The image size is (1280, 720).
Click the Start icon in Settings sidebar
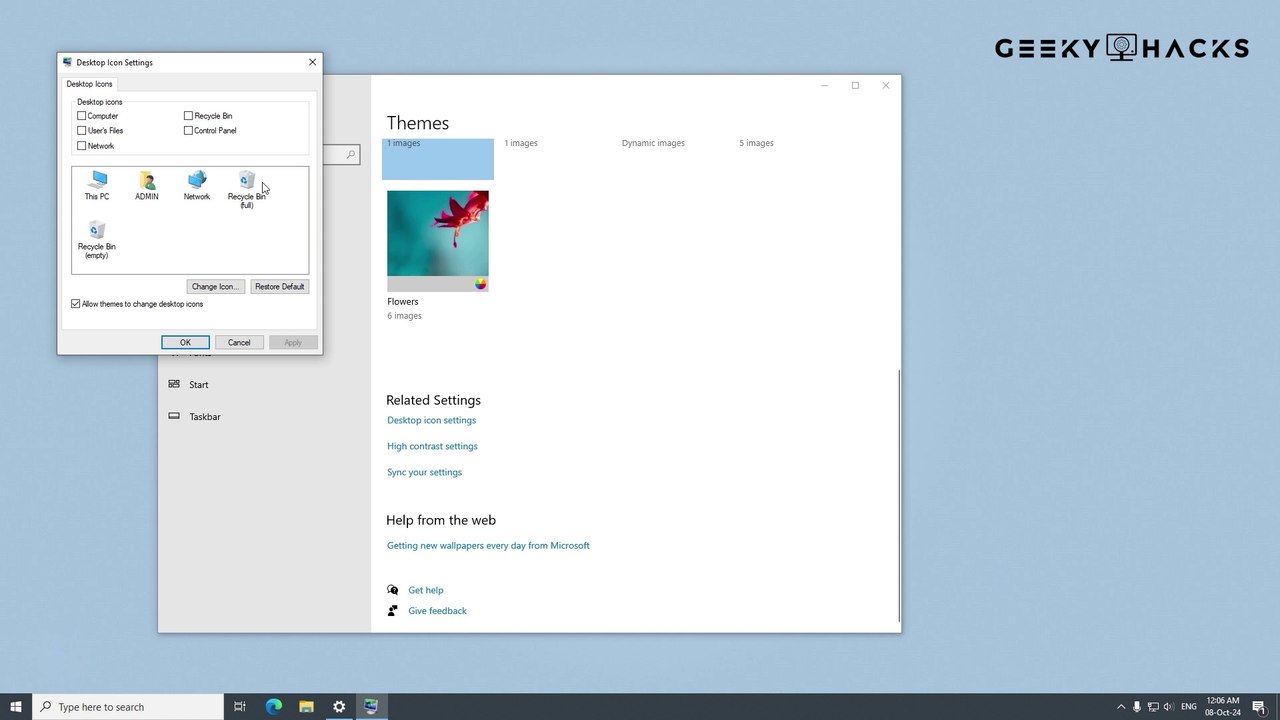coord(174,384)
